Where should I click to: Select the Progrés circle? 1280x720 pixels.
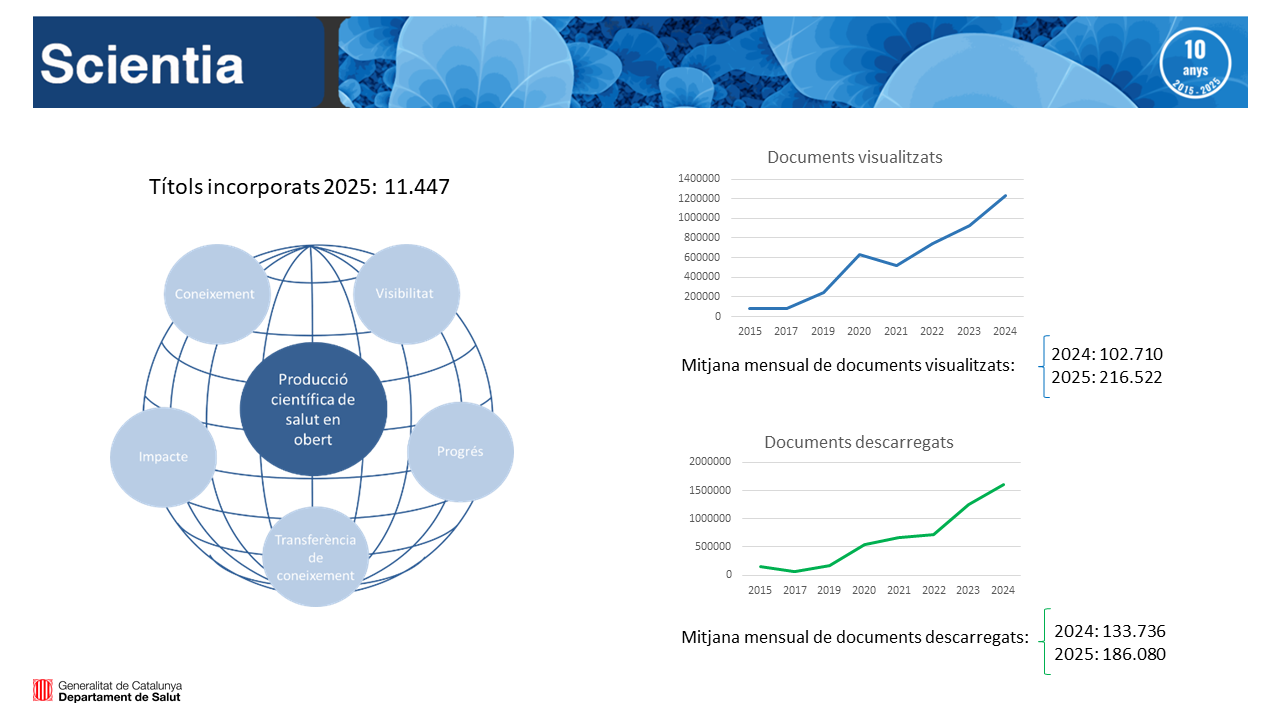(x=460, y=451)
